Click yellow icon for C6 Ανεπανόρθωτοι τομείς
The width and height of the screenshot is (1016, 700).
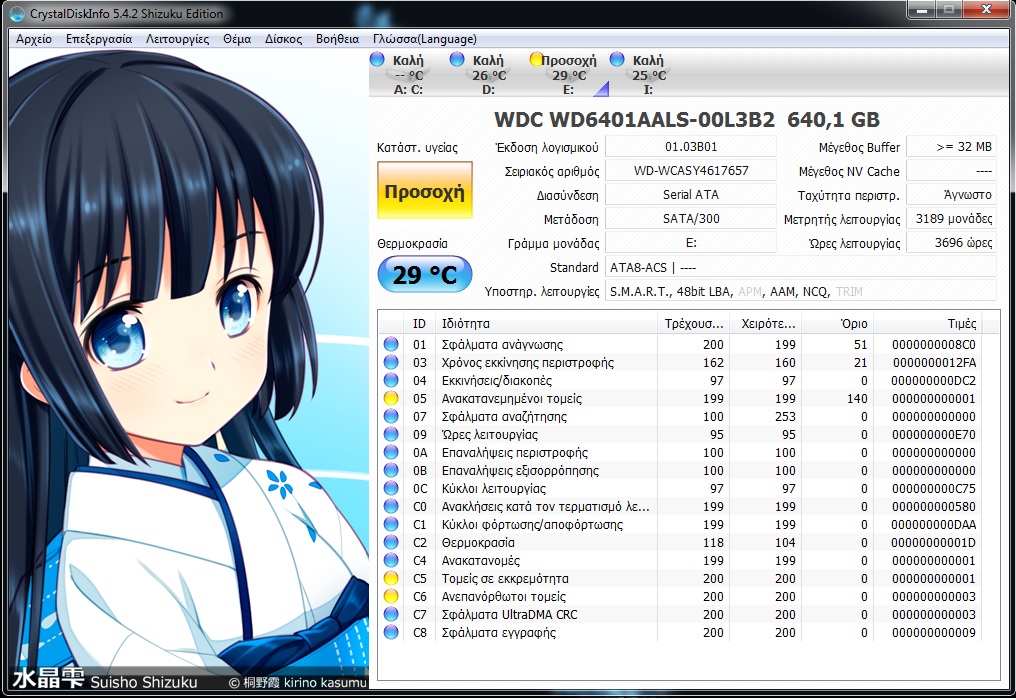391,596
